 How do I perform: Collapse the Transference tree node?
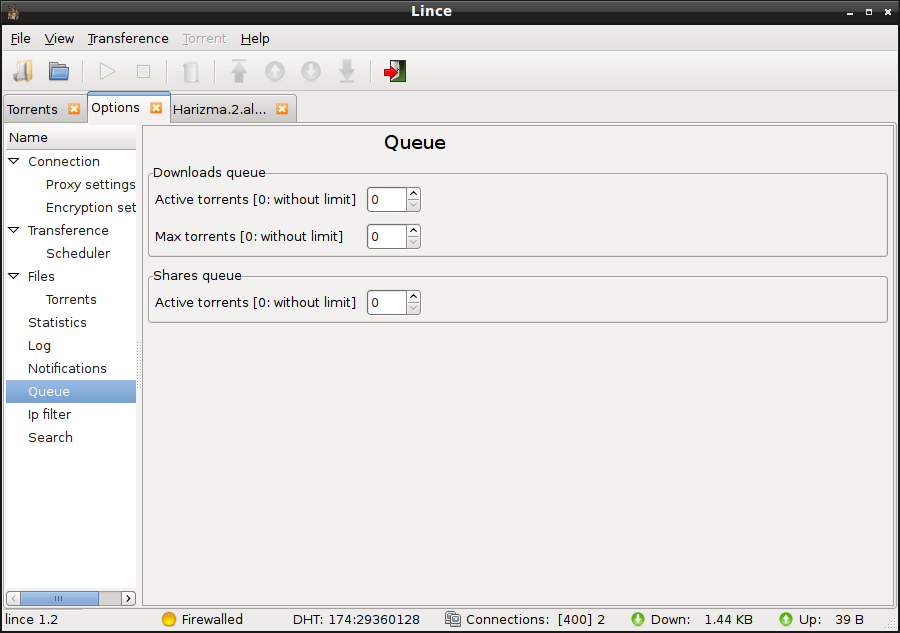[x=14, y=230]
